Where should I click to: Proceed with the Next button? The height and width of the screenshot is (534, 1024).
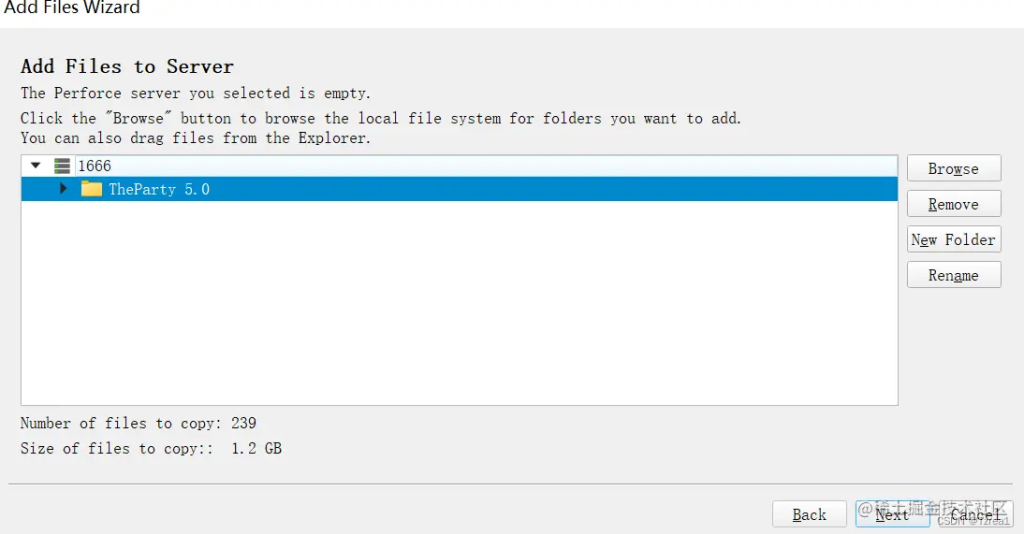pyautogui.click(x=892, y=514)
